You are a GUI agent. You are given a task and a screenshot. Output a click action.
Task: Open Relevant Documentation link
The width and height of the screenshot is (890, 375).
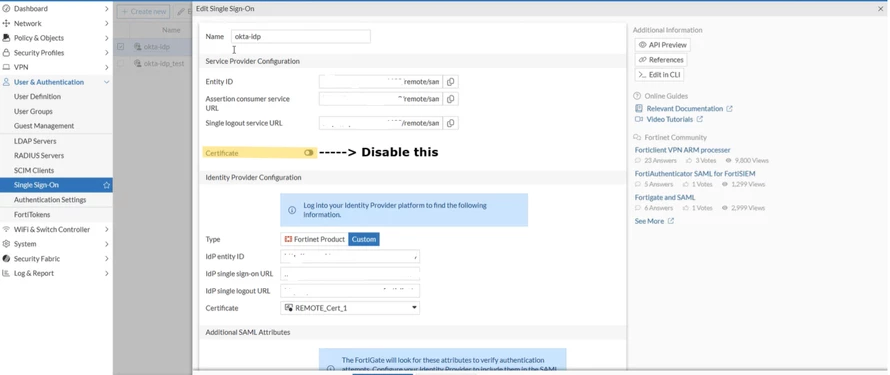click(x=685, y=108)
